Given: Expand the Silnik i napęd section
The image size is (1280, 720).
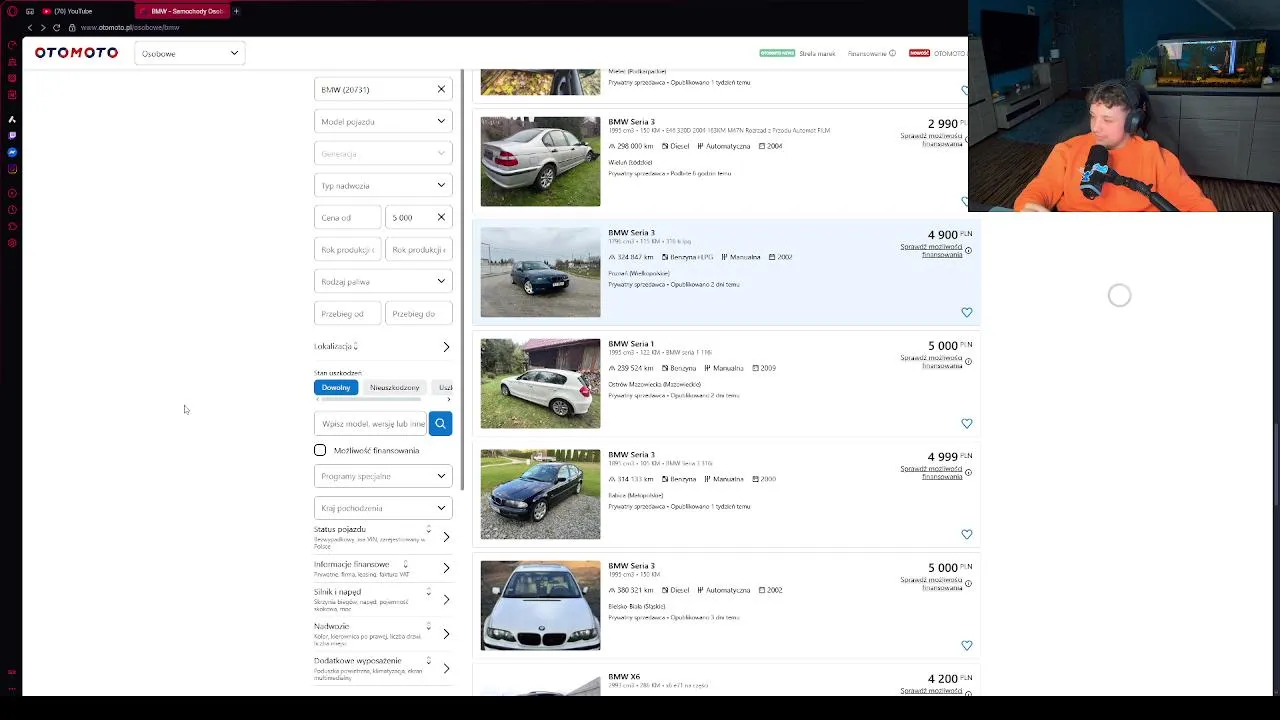Looking at the screenshot, I should (x=383, y=599).
